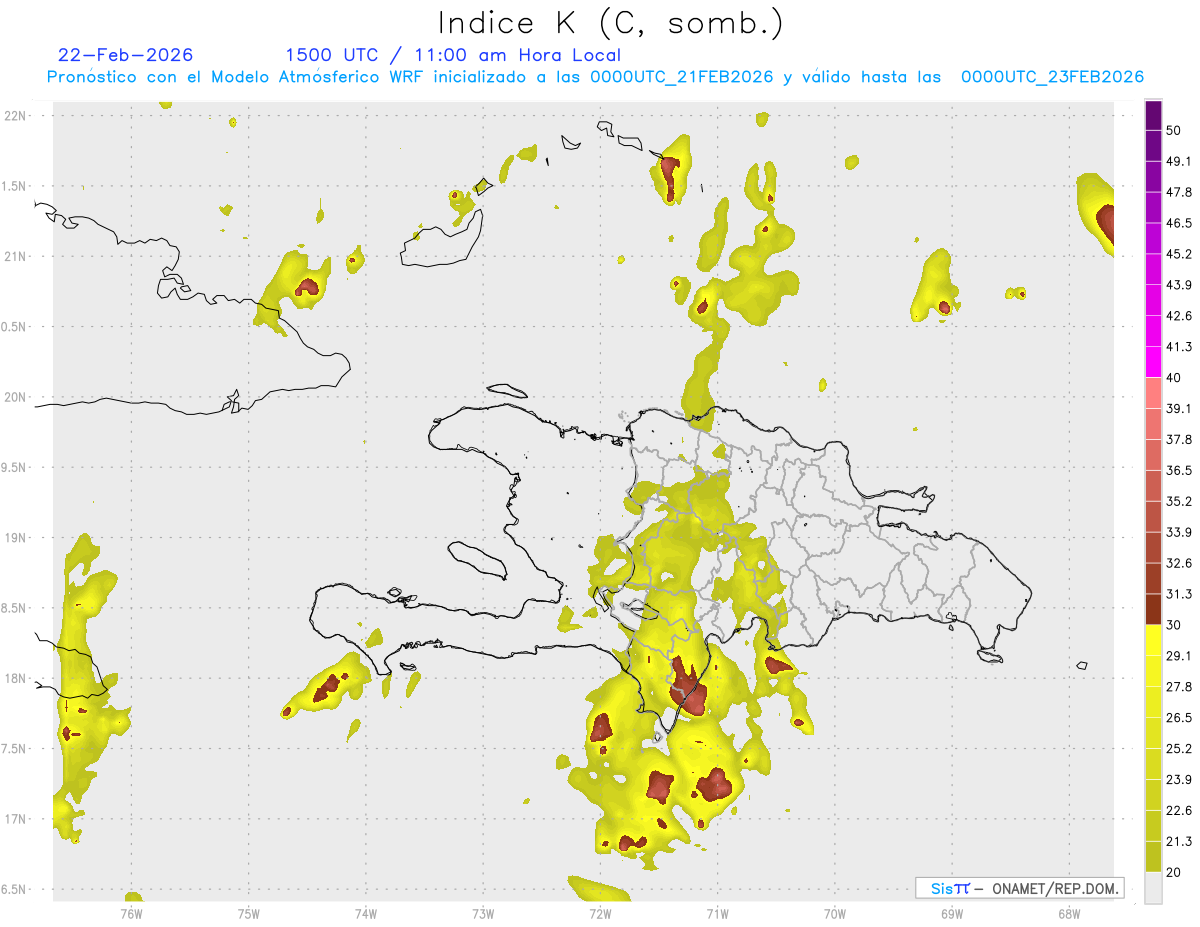Viewport: 1200px width, 927px height.
Task: Click the "35.2" colorbar value
Action: [1179, 501]
